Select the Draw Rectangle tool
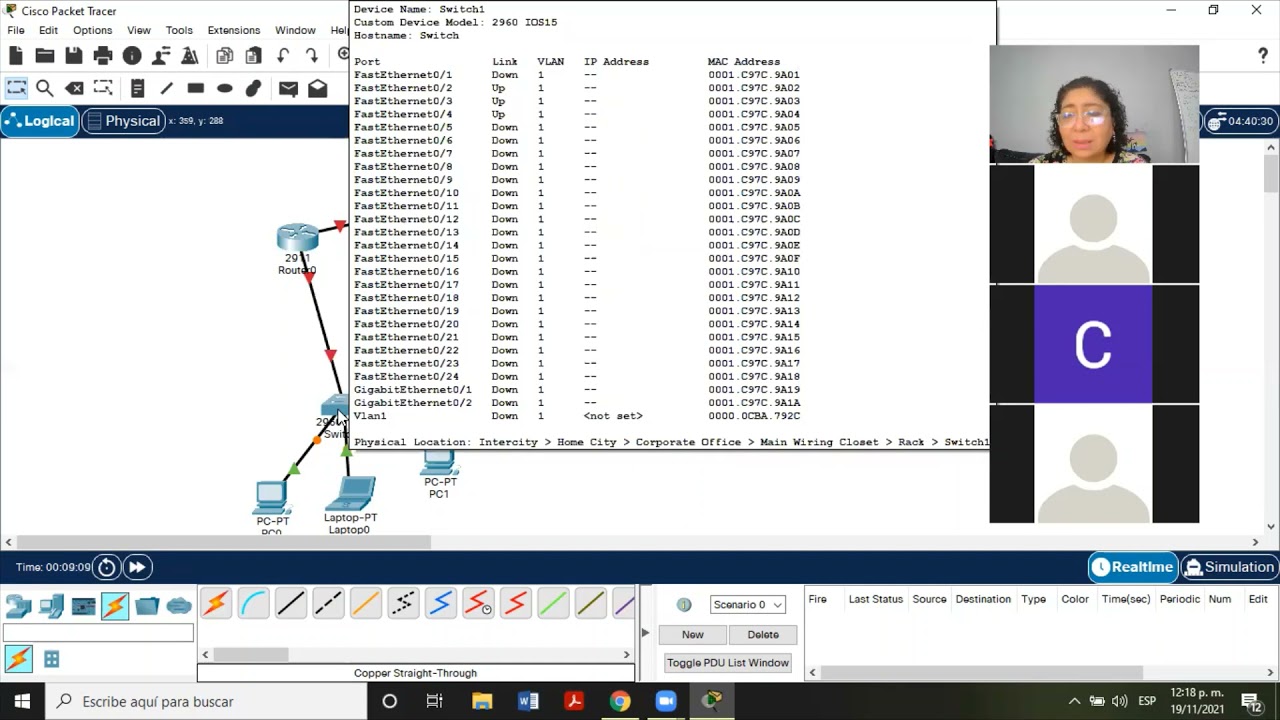The height and width of the screenshot is (720, 1280). pyautogui.click(x=195, y=88)
